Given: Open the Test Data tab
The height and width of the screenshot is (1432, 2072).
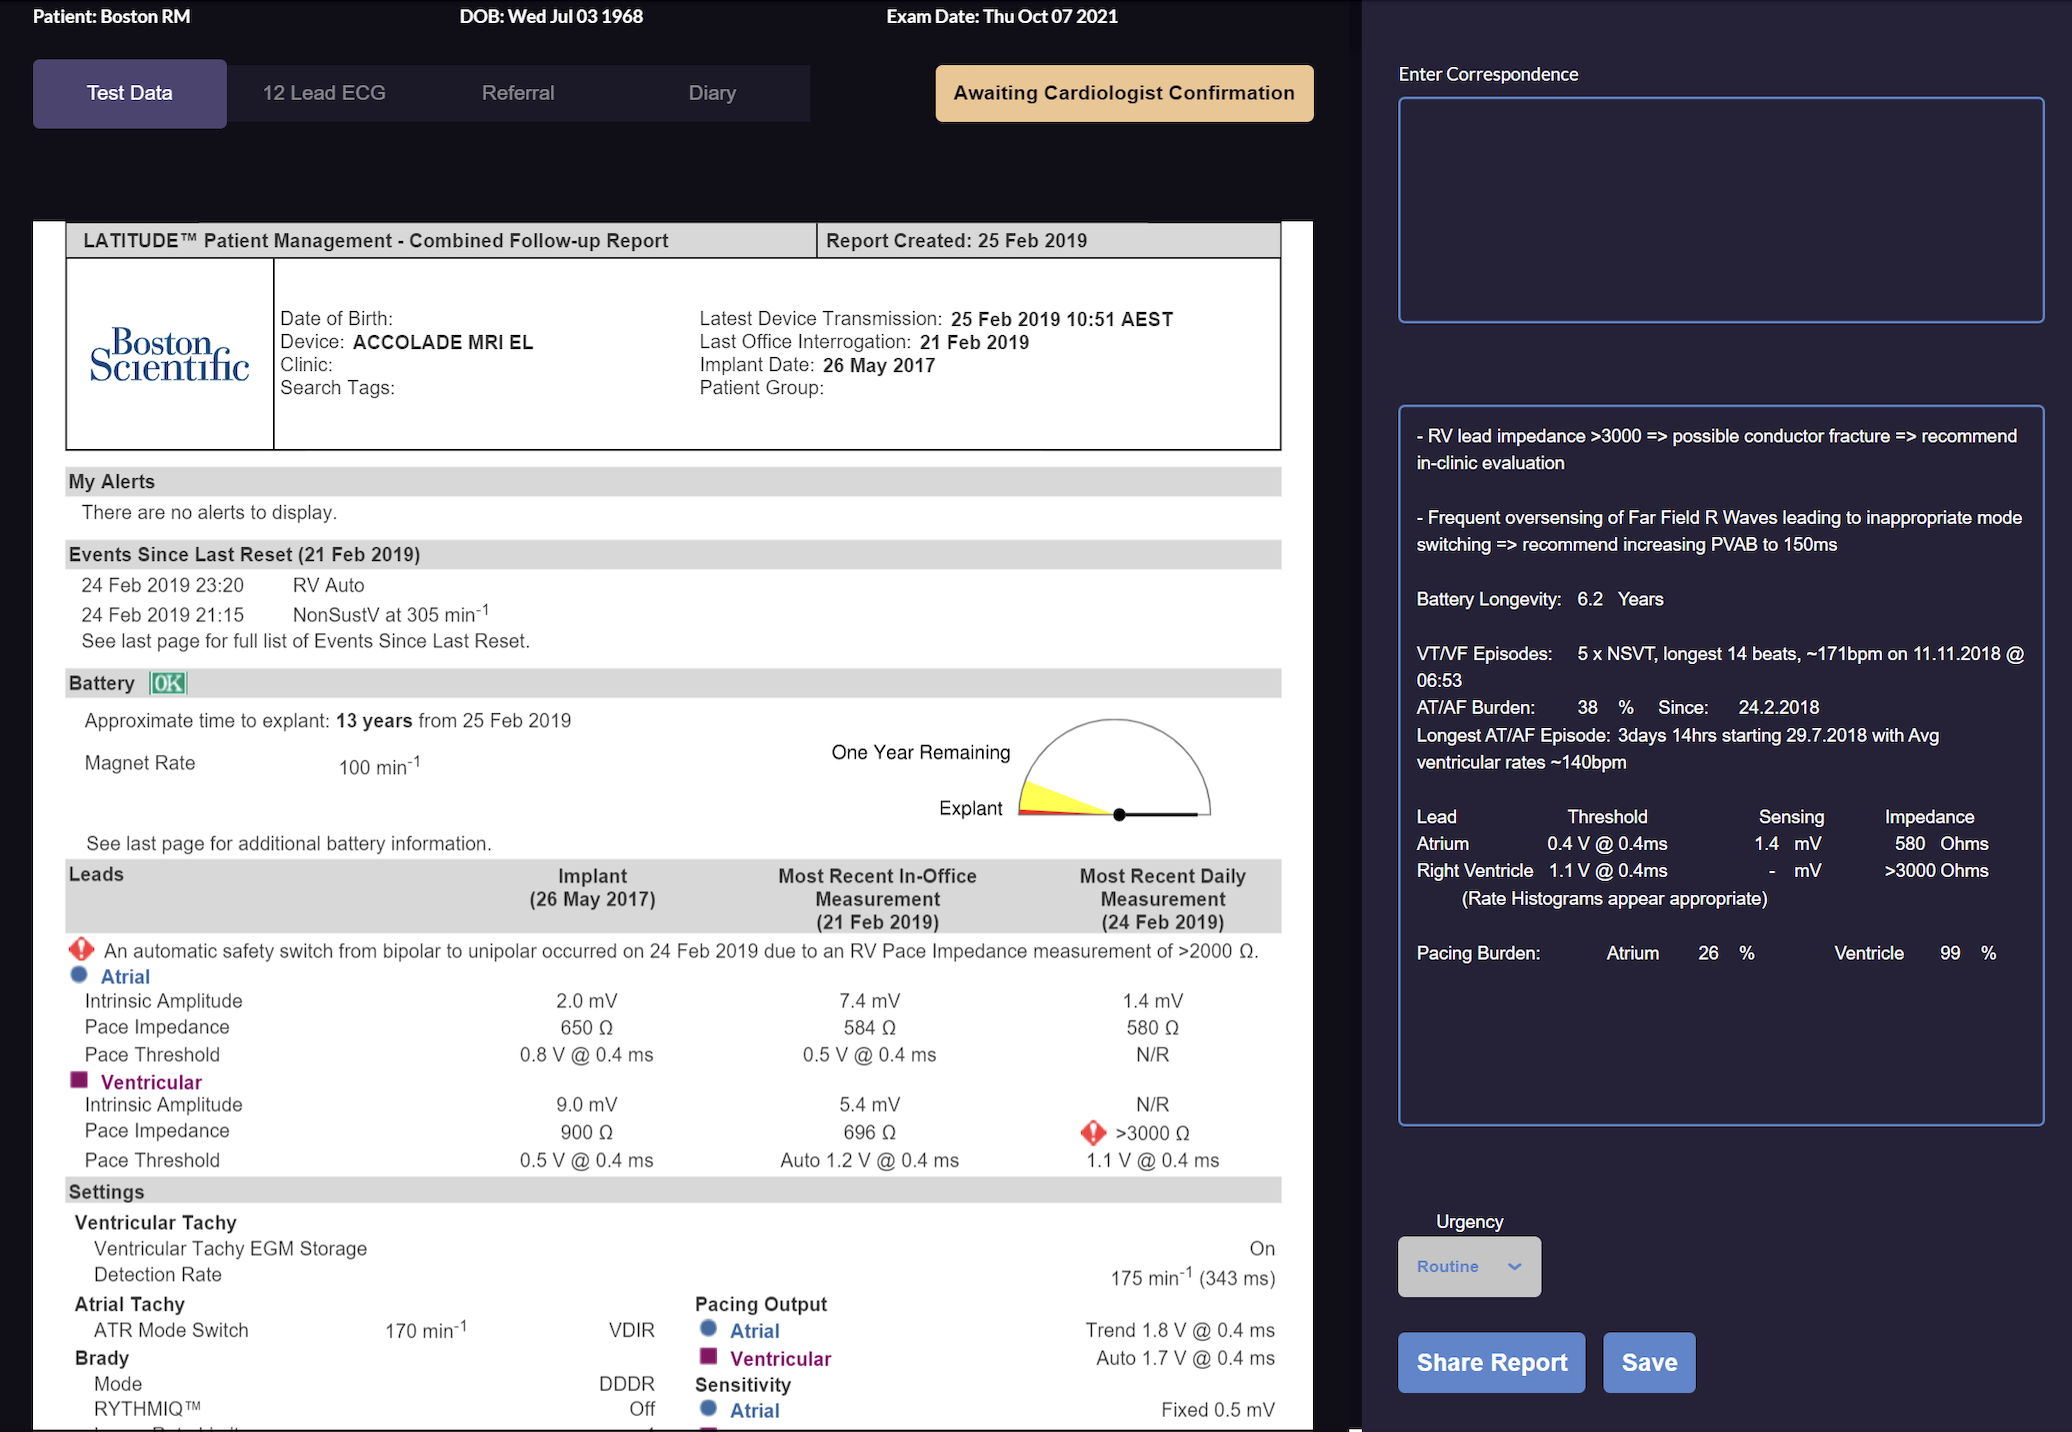Looking at the screenshot, I should pos(130,93).
